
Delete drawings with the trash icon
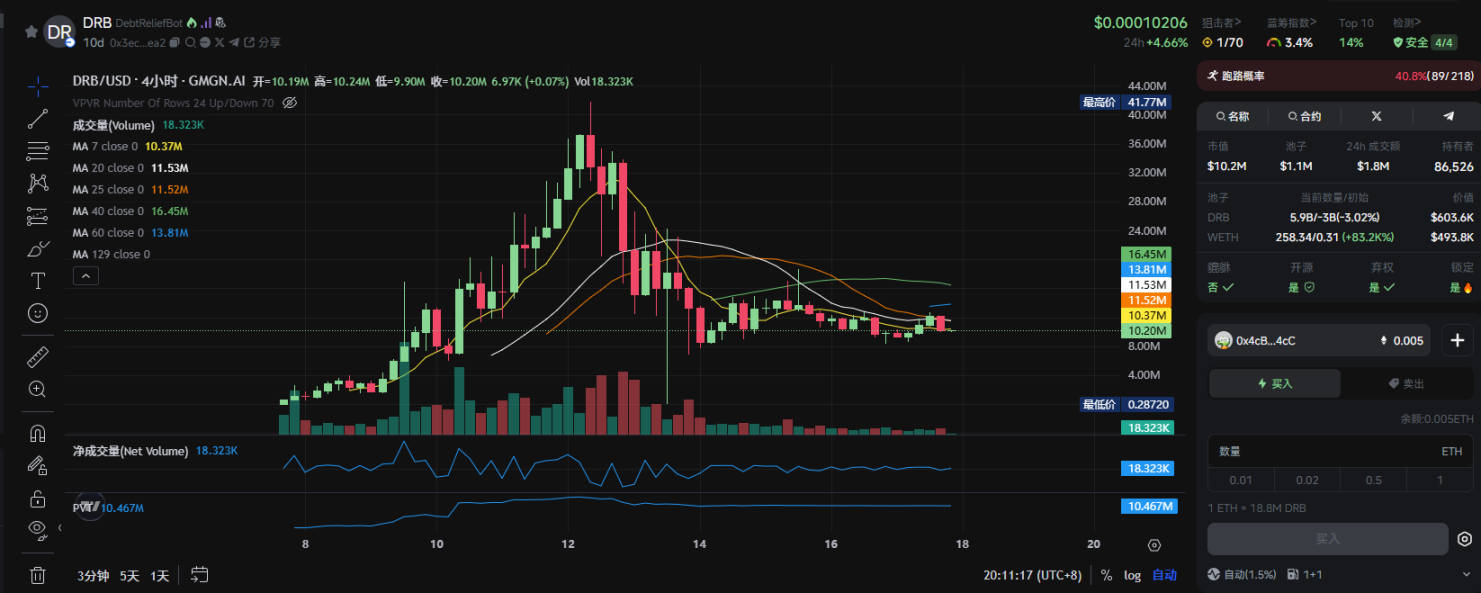[x=38, y=575]
